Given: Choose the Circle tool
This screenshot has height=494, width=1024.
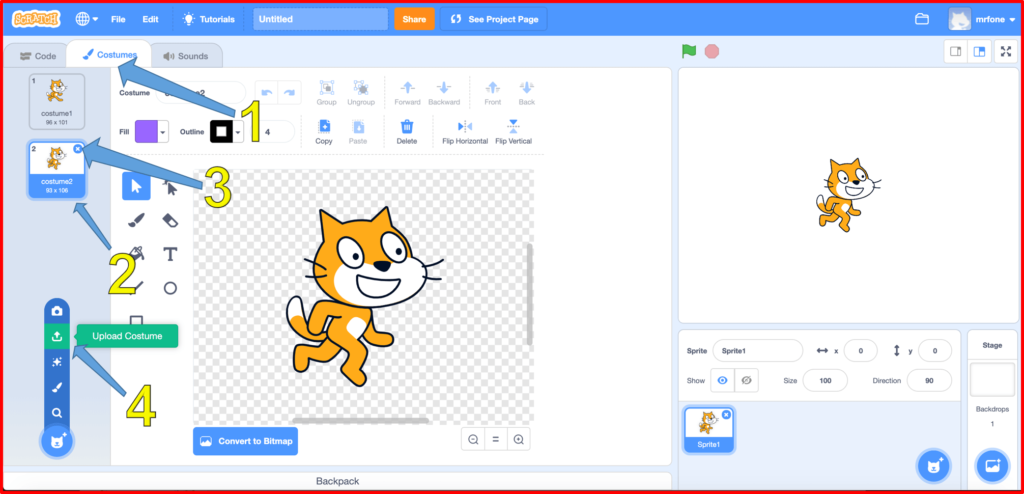Looking at the screenshot, I should point(170,288).
